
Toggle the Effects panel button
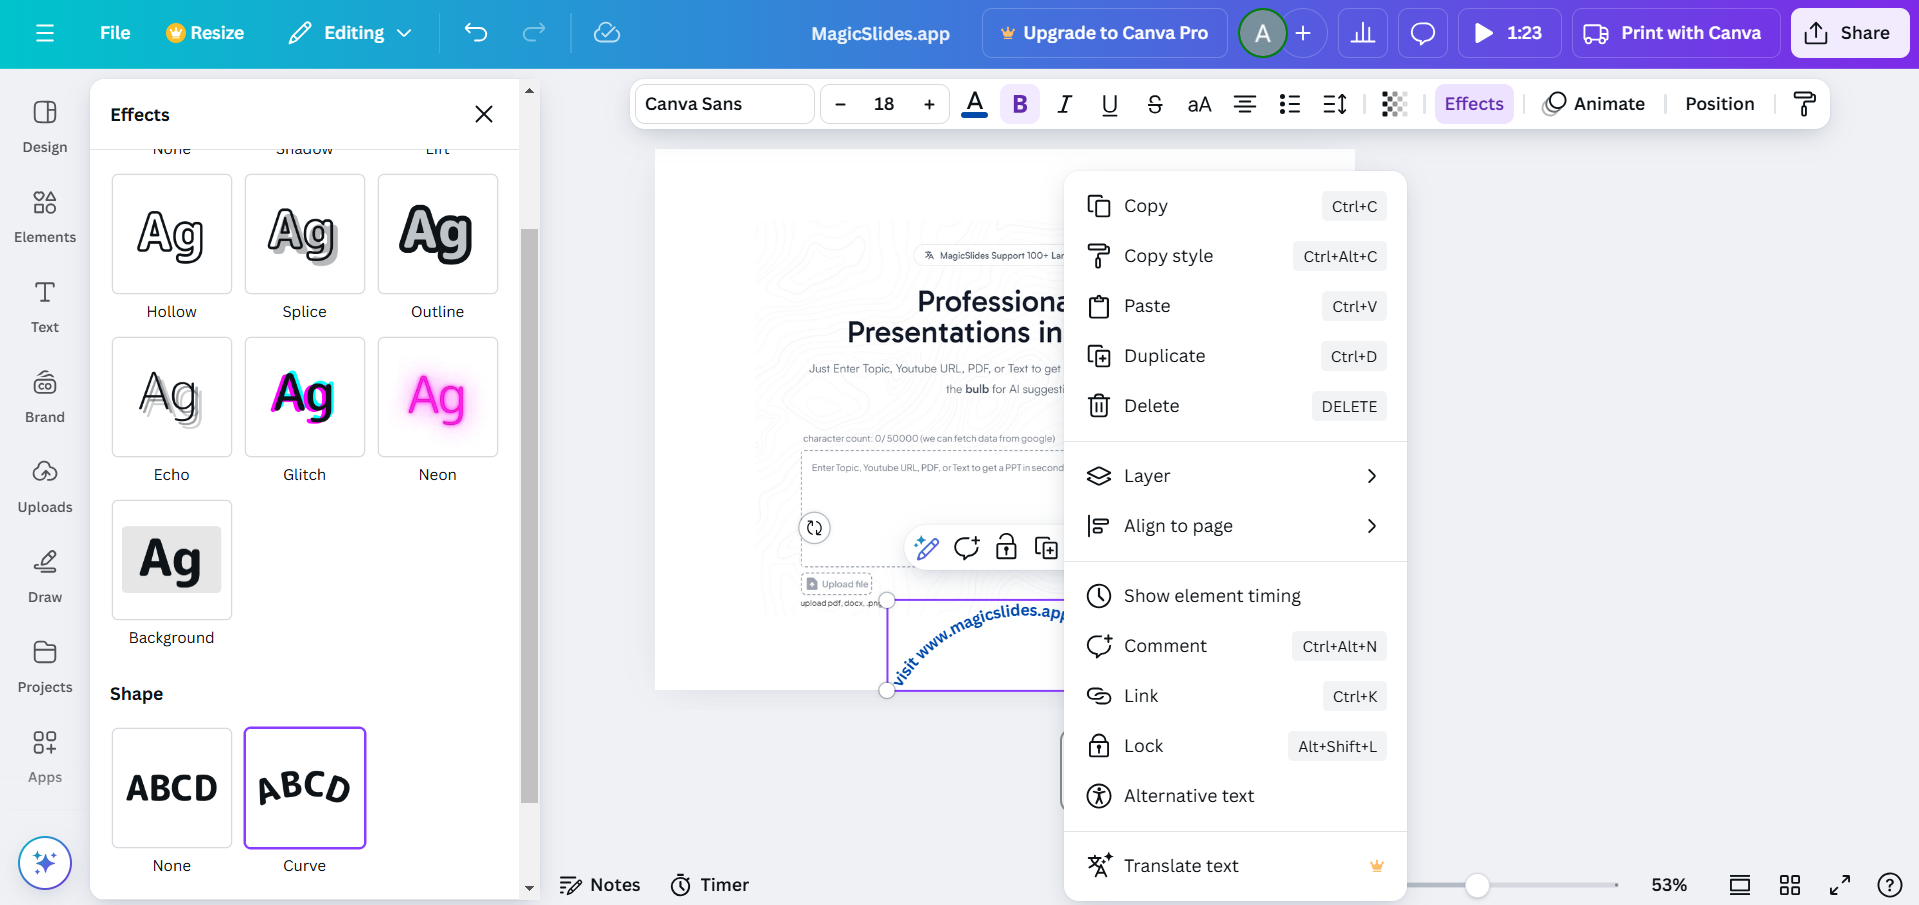tap(1474, 104)
